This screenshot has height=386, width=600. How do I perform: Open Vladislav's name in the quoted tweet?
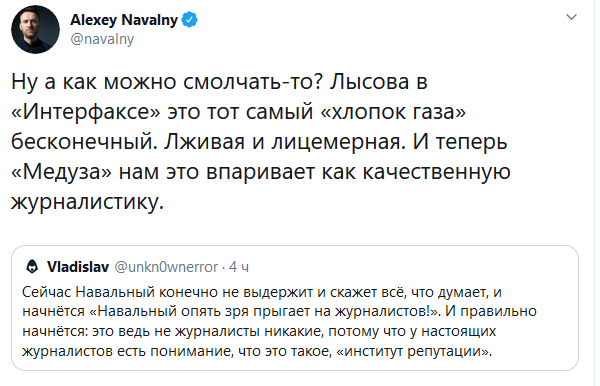click(x=78, y=267)
